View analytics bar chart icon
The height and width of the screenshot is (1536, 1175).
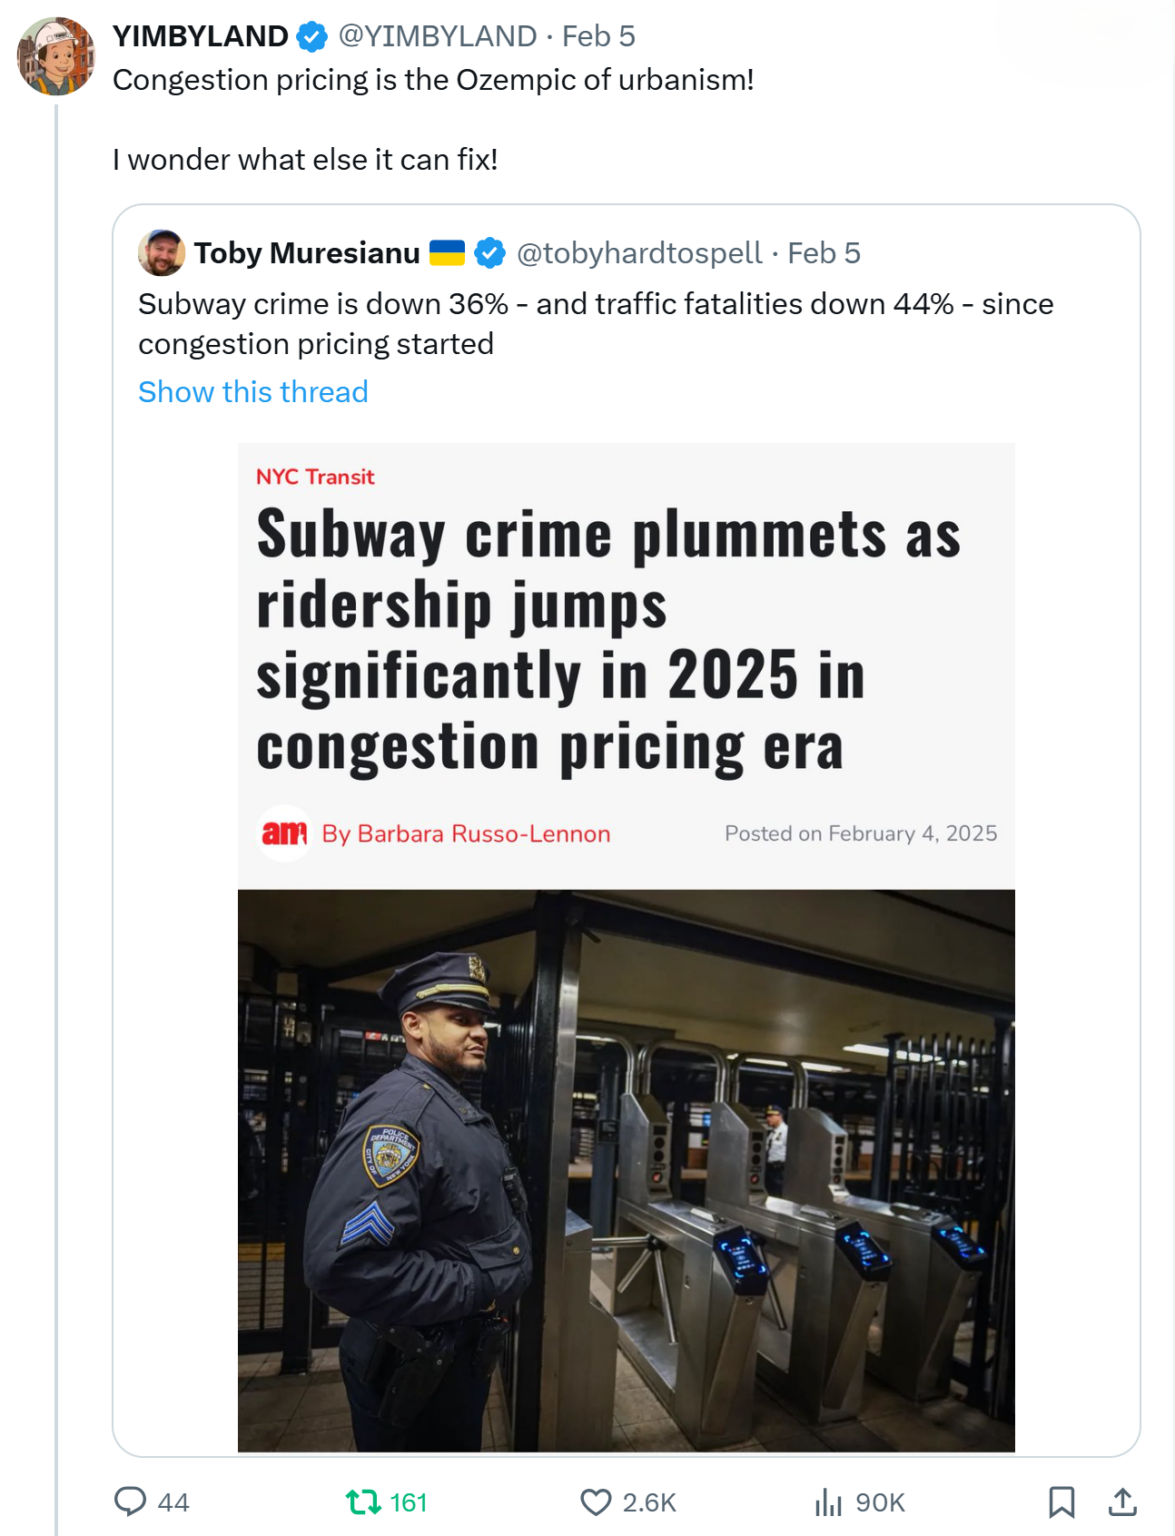coord(828,1501)
